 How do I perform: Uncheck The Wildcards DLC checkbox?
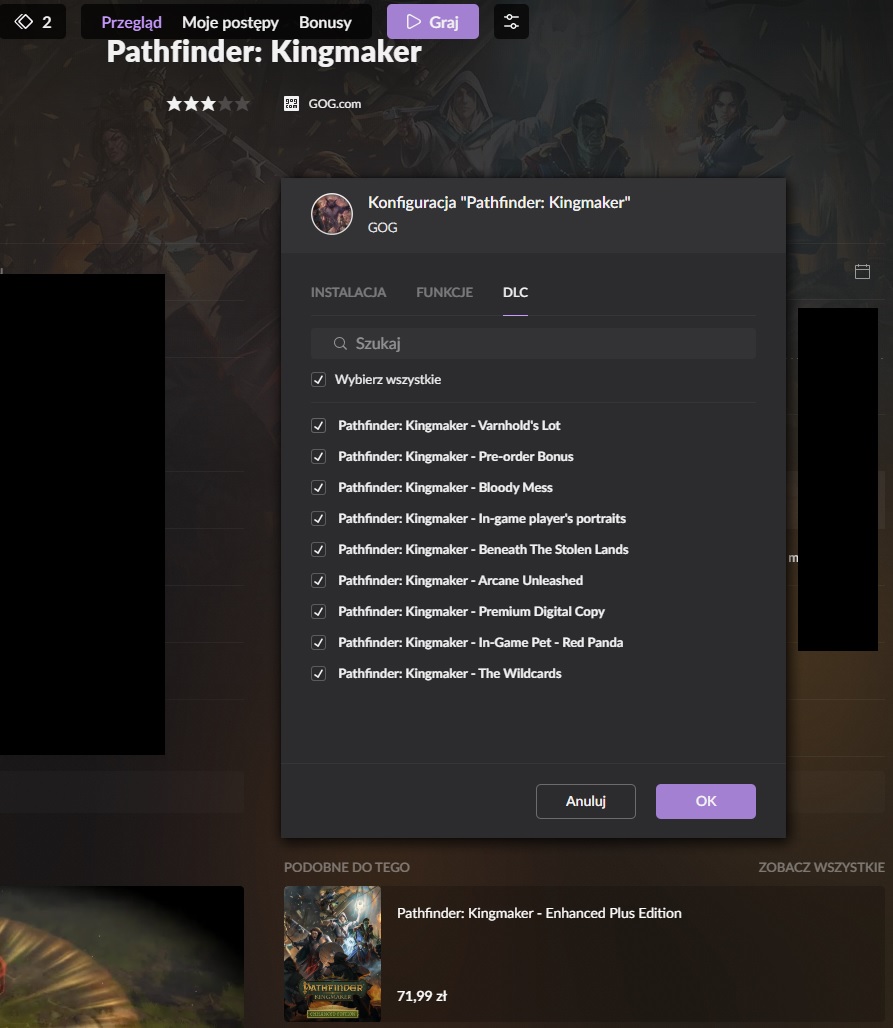[319, 674]
